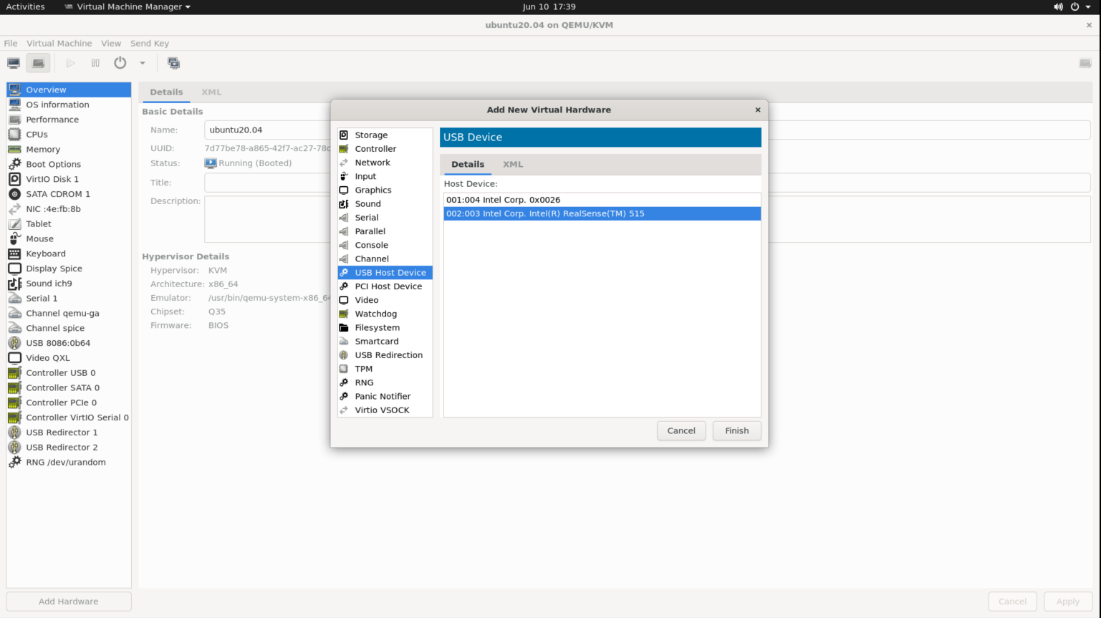Select Video in hardware type list
The height and width of the screenshot is (618, 1101).
[385, 300]
